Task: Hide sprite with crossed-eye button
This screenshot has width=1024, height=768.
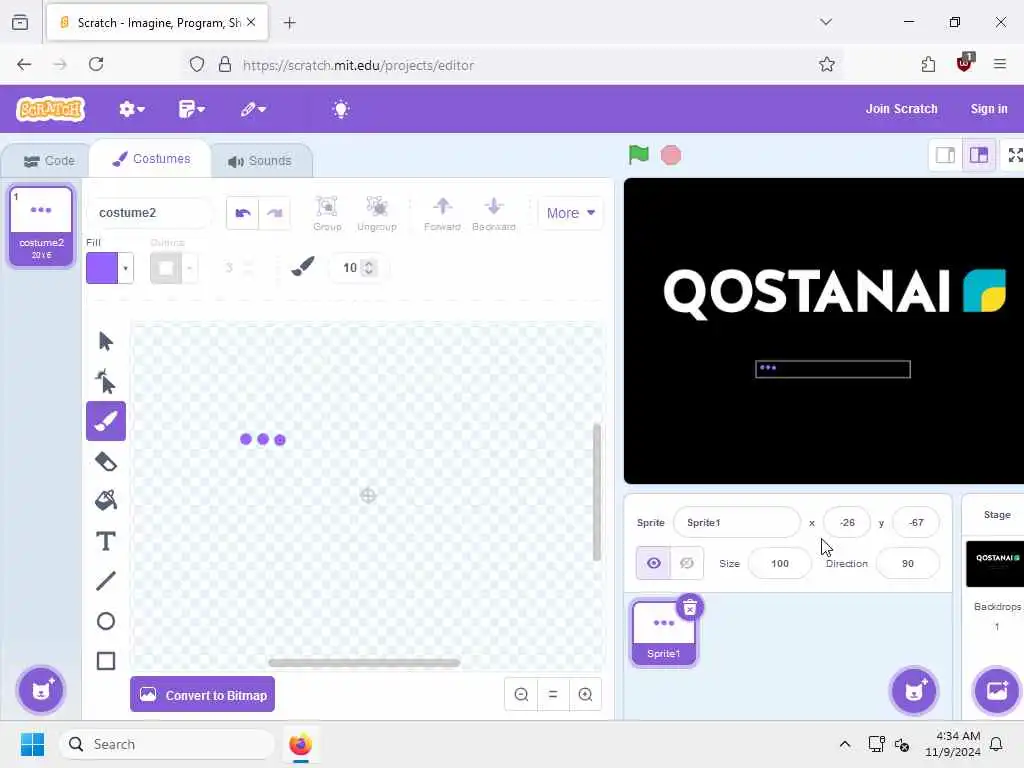Action: [x=687, y=564]
